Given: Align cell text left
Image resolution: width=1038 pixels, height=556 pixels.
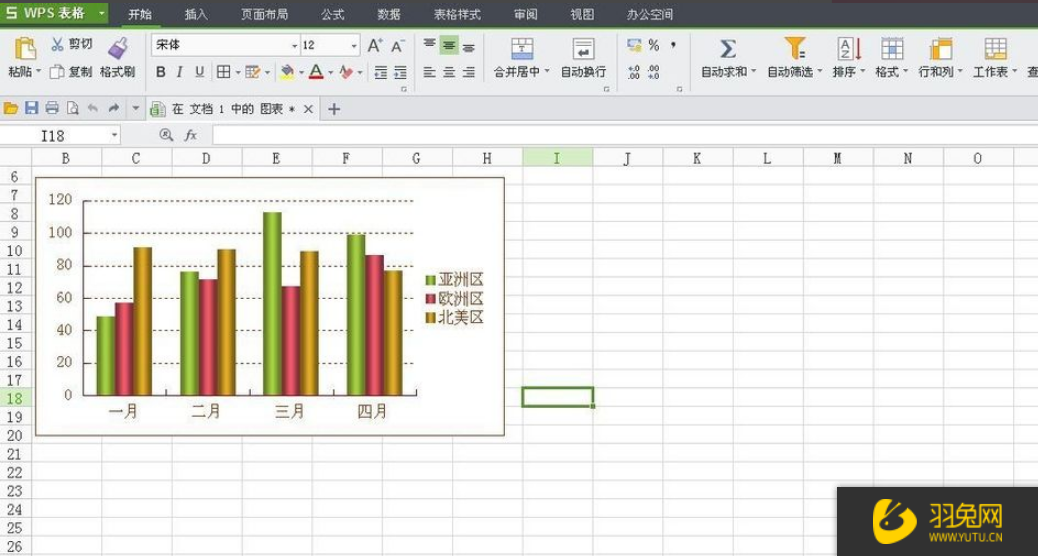Looking at the screenshot, I should point(430,72).
